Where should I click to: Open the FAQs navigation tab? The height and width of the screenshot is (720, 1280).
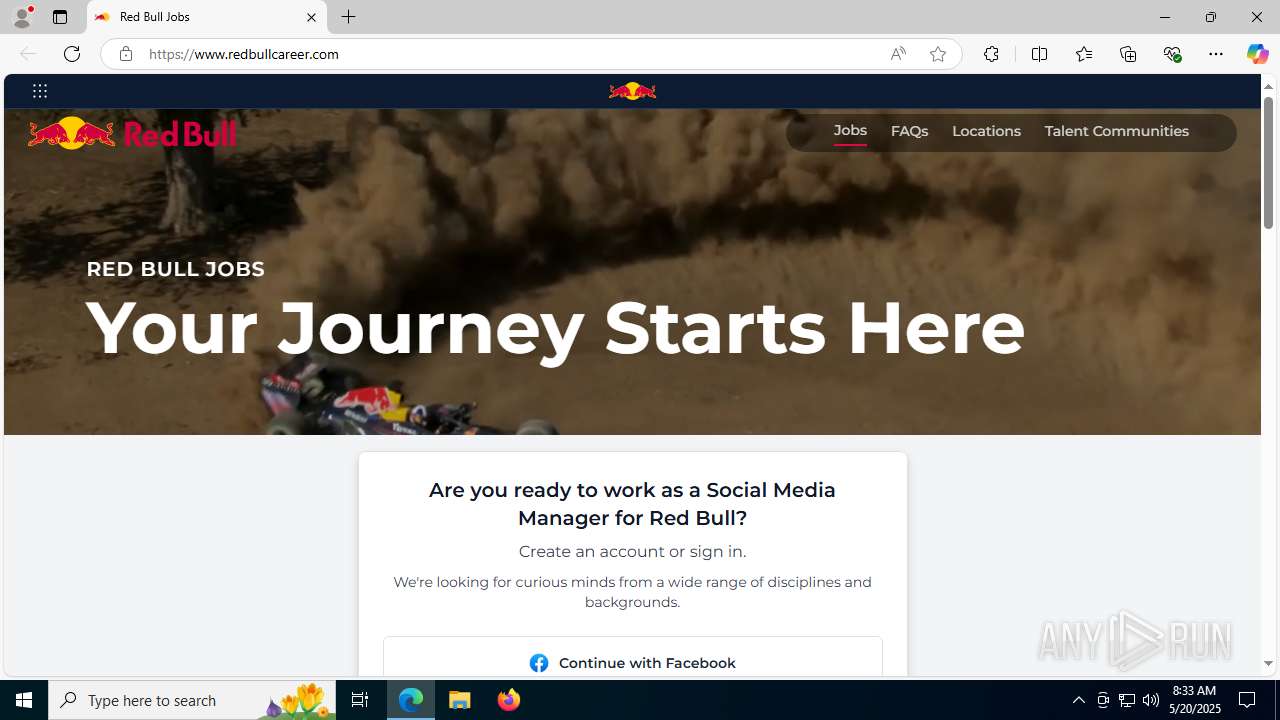[909, 131]
